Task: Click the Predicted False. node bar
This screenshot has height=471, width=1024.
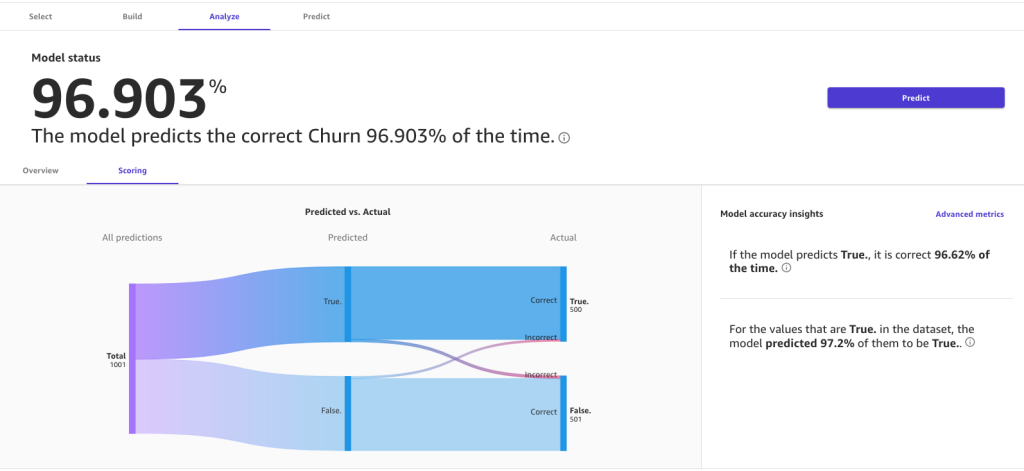Action: pos(347,414)
